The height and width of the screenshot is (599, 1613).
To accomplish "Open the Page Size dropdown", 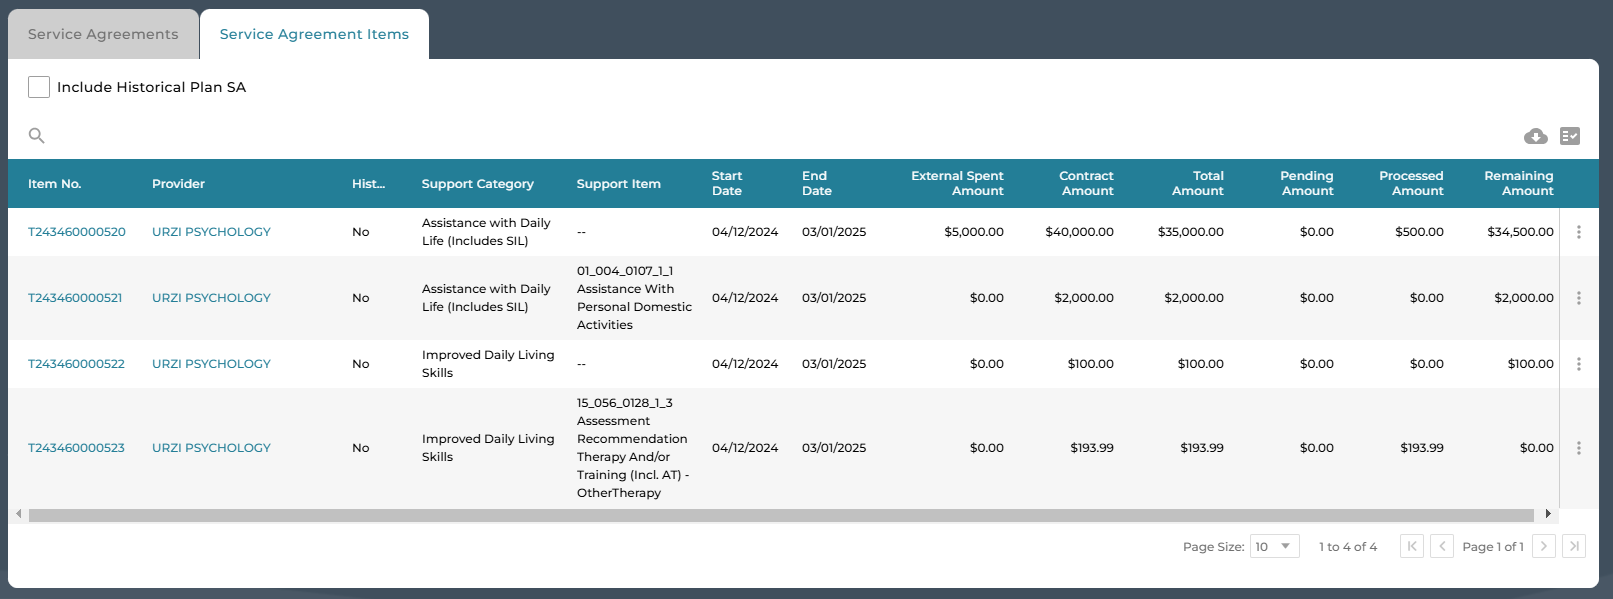I will (x=1275, y=546).
